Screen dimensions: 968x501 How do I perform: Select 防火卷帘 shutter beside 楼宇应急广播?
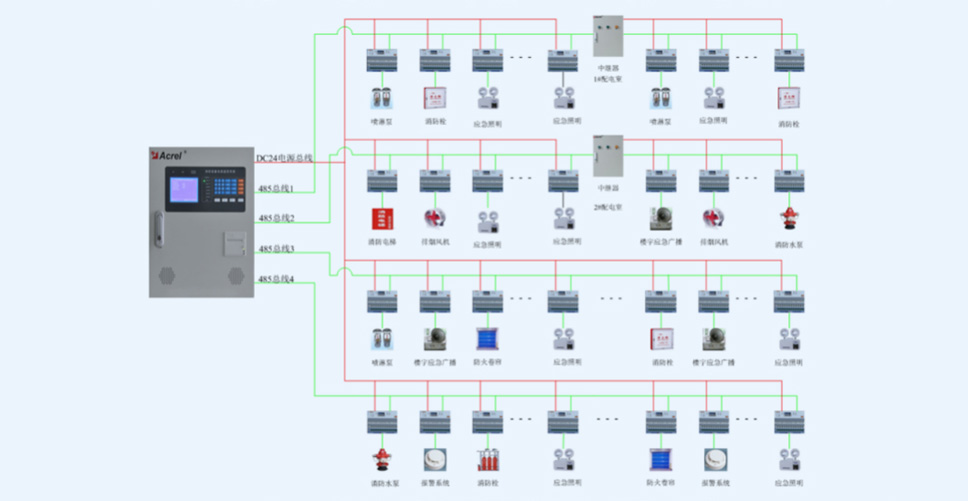coord(488,339)
